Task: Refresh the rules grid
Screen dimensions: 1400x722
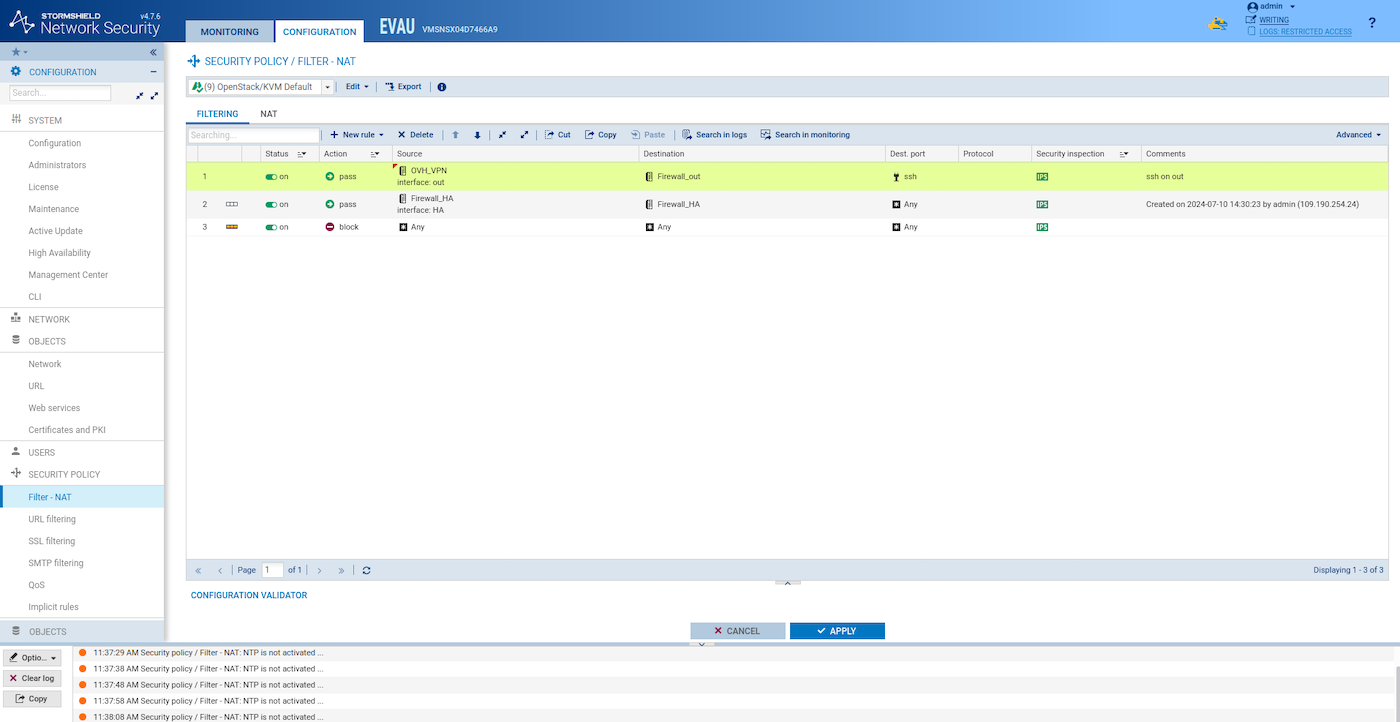Action: 367,570
